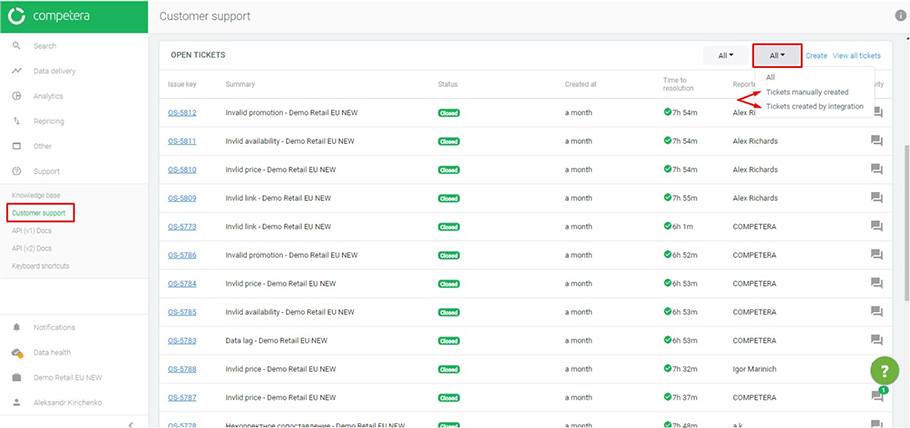The width and height of the screenshot is (910, 428).
Task: Open ticket OS-5784
Action: tap(182, 283)
